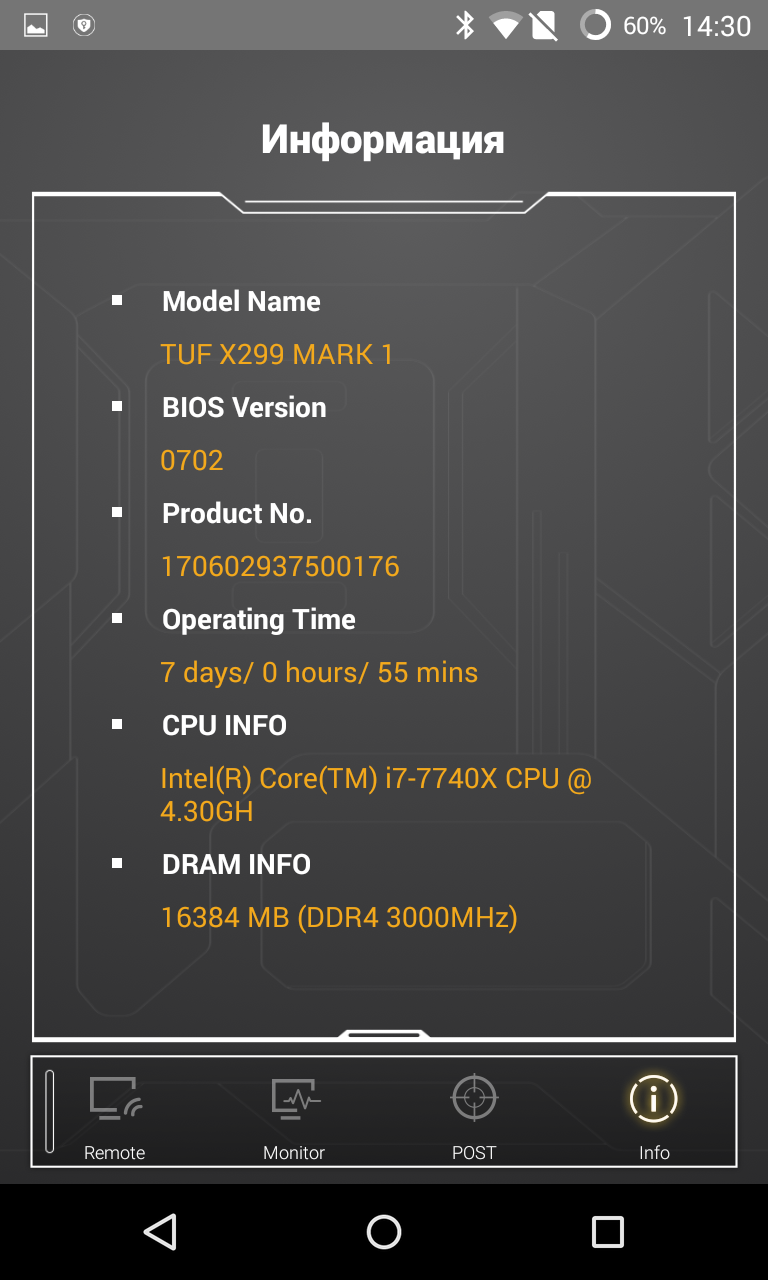Switch to the Remote tab label
Image resolution: width=768 pixels, height=1280 pixels.
click(x=115, y=1153)
